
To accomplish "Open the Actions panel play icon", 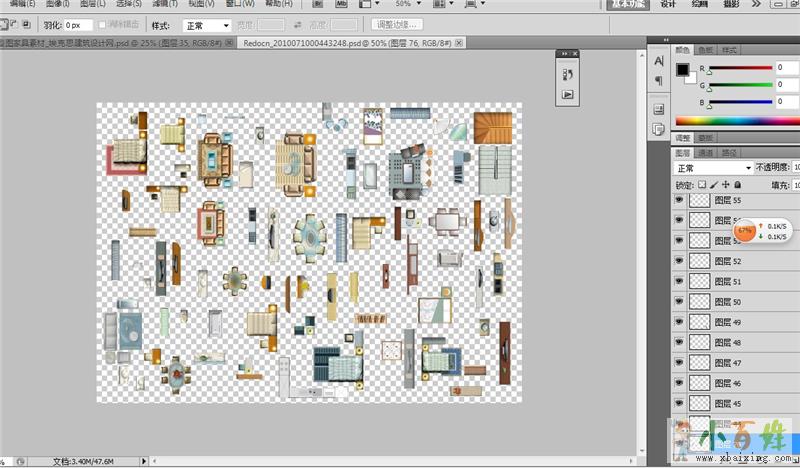I will pyautogui.click(x=568, y=94).
